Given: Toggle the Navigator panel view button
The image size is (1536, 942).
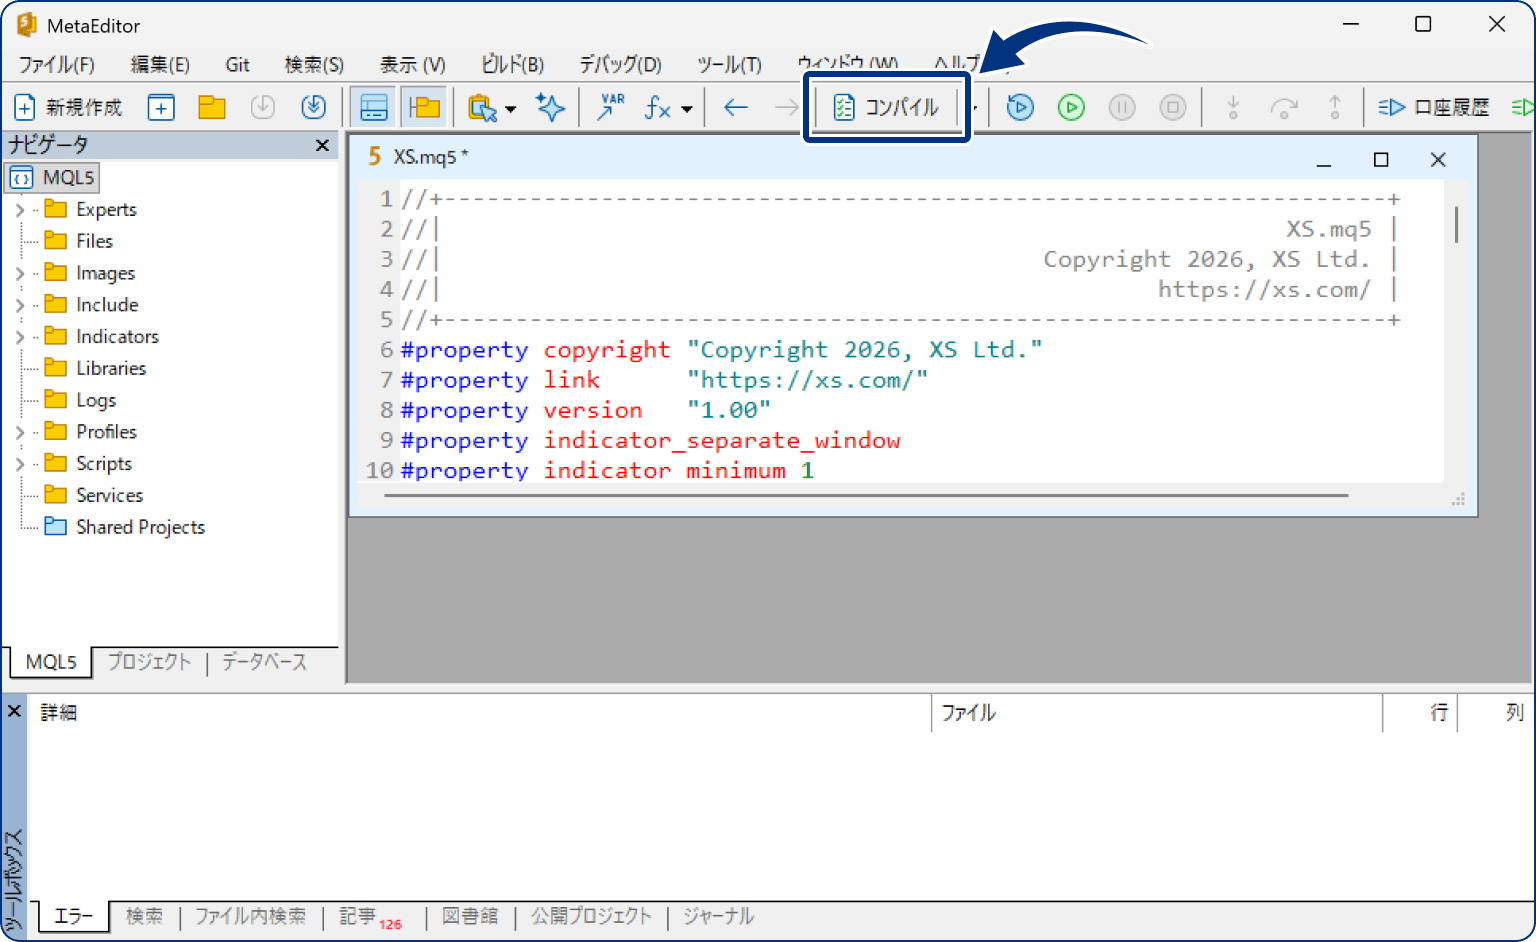Looking at the screenshot, I should click(425, 107).
